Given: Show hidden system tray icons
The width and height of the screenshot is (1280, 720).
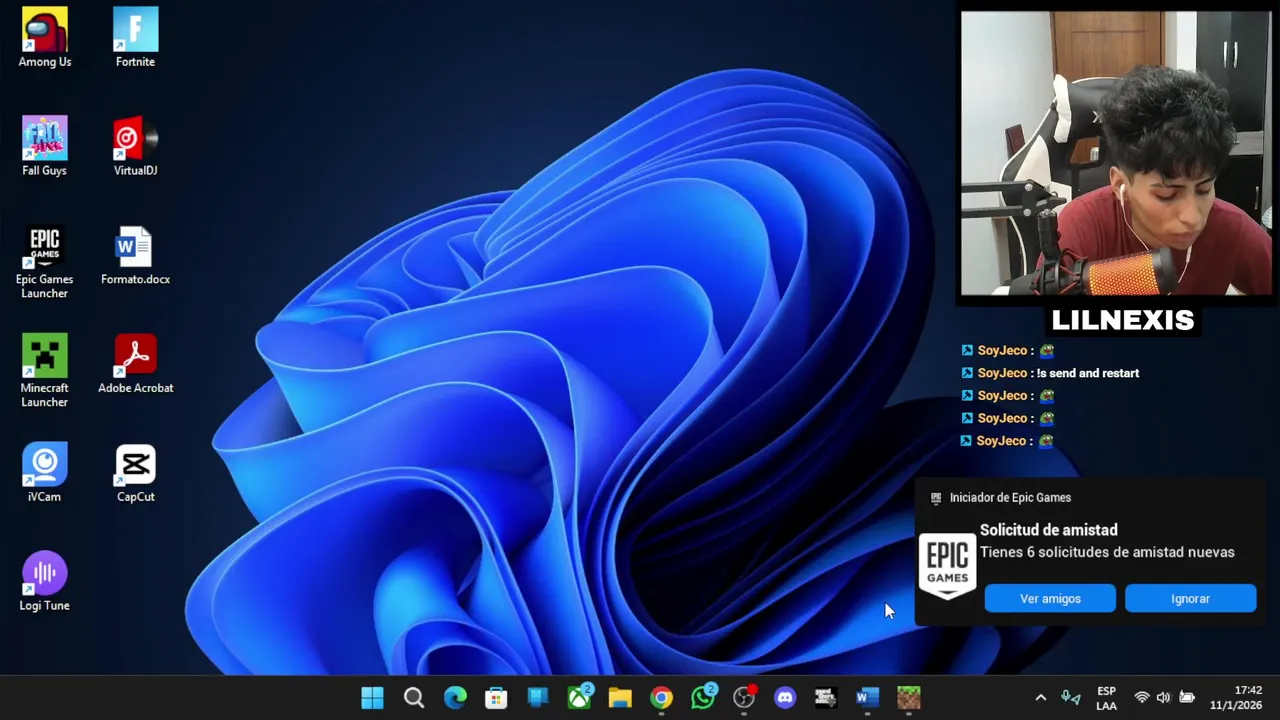Looking at the screenshot, I should [x=1040, y=698].
